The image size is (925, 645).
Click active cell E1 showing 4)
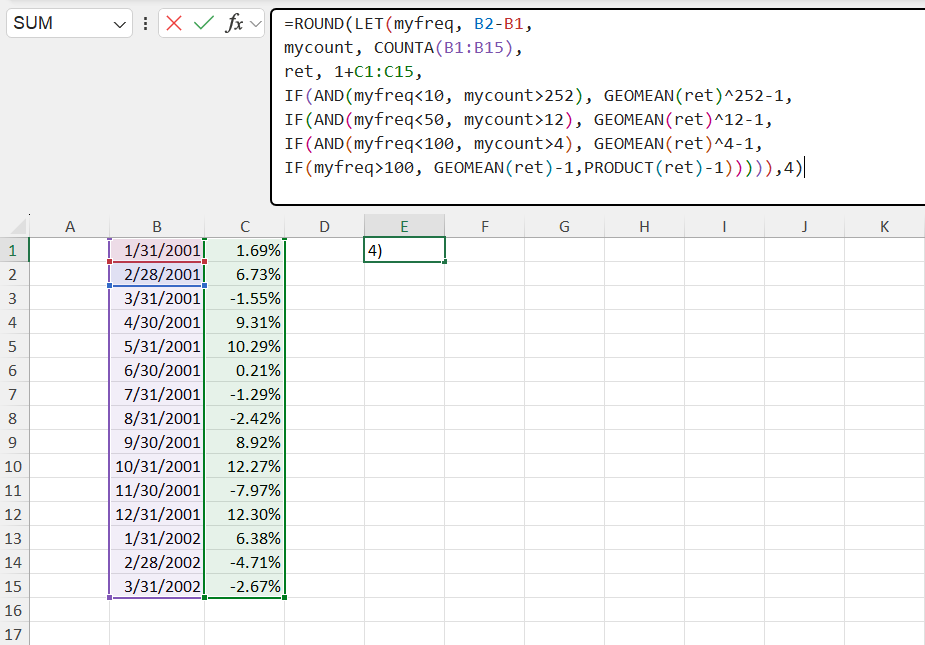click(x=404, y=250)
